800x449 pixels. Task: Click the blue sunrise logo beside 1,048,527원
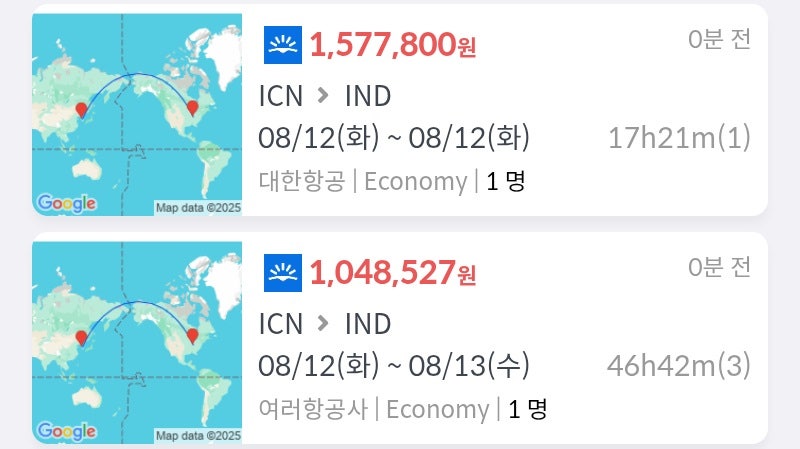(283, 273)
